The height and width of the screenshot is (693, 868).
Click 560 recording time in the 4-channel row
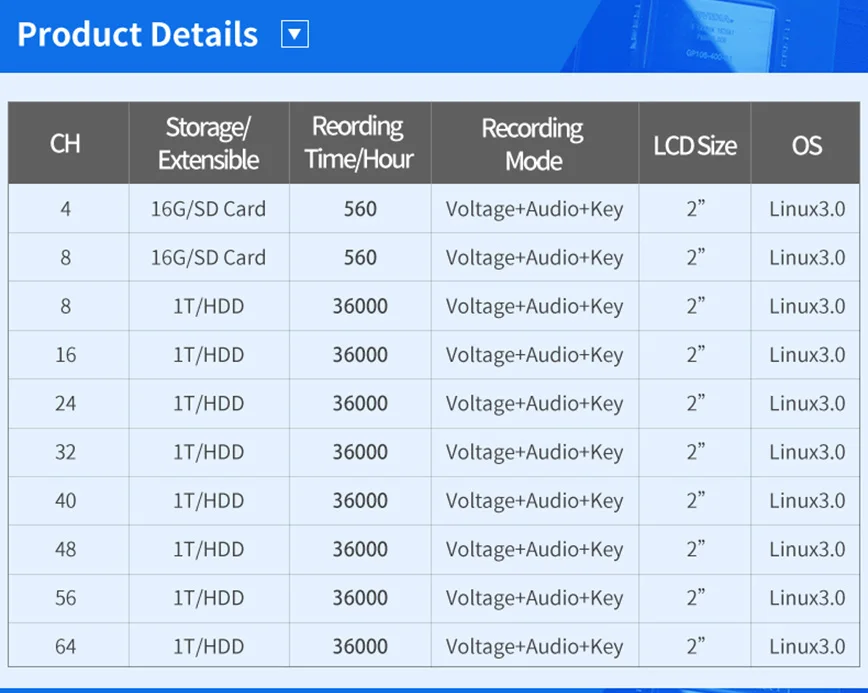click(x=360, y=209)
